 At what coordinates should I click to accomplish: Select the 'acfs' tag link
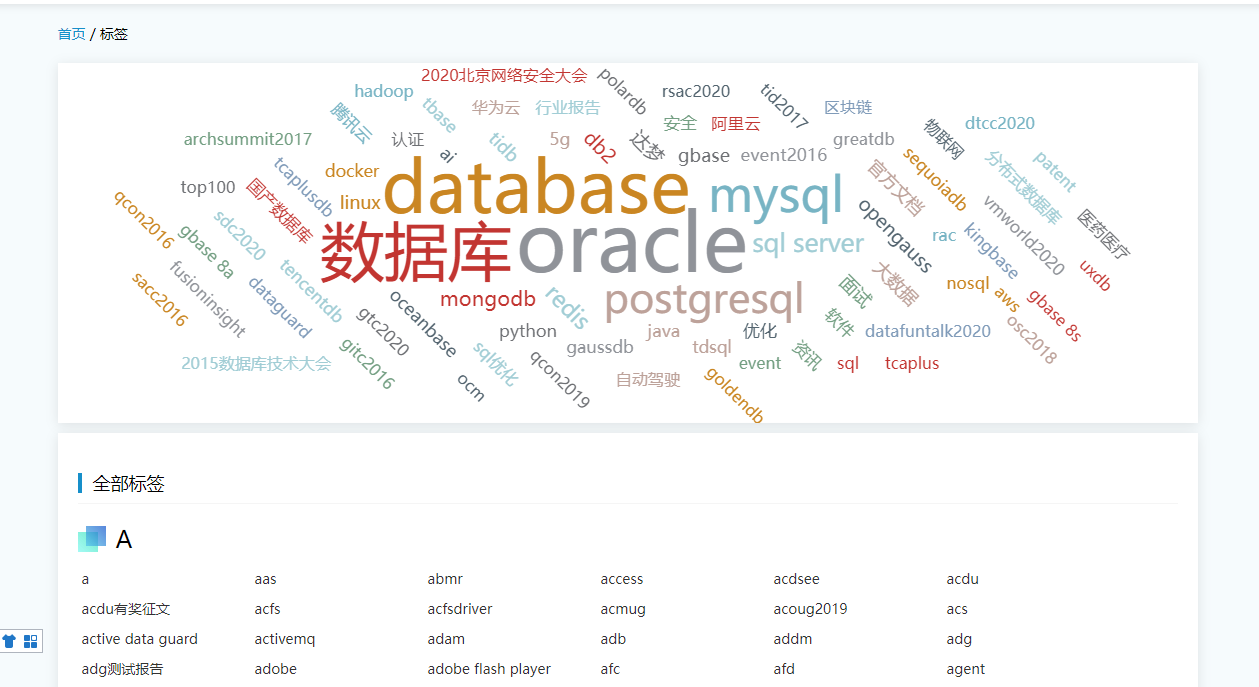pos(267,609)
